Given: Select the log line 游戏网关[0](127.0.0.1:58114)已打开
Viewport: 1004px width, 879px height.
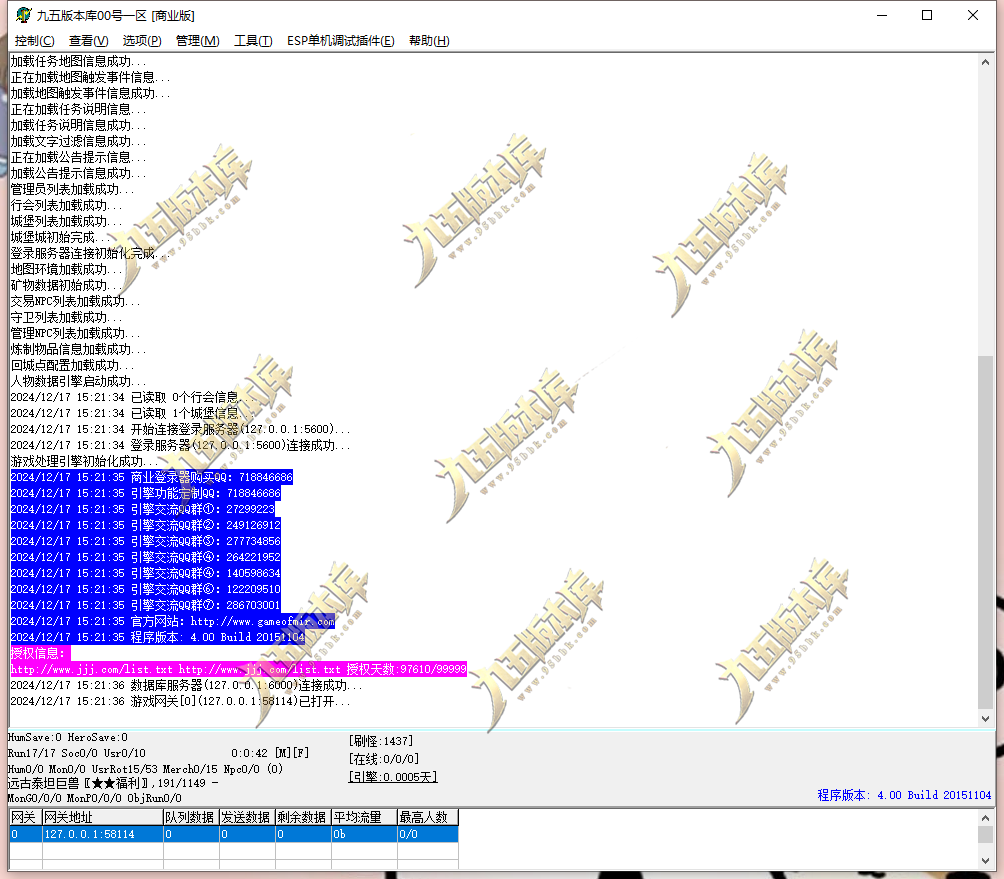Looking at the screenshot, I should [x=181, y=701].
